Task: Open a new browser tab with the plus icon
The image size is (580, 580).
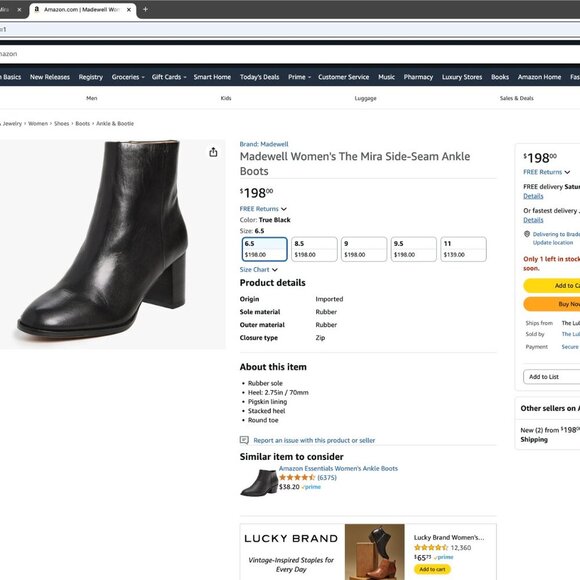Action: click(x=145, y=9)
